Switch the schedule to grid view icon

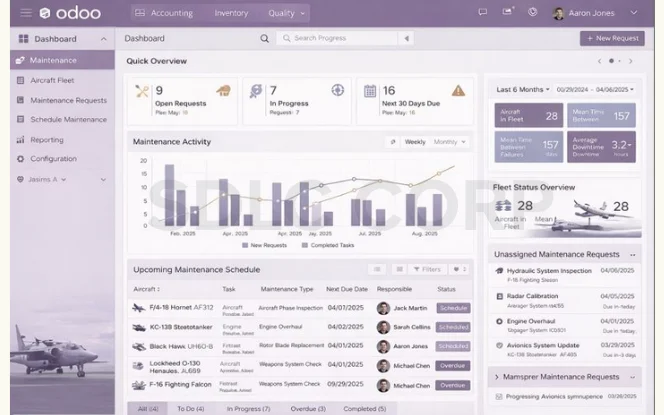click(x=399, y=269)
